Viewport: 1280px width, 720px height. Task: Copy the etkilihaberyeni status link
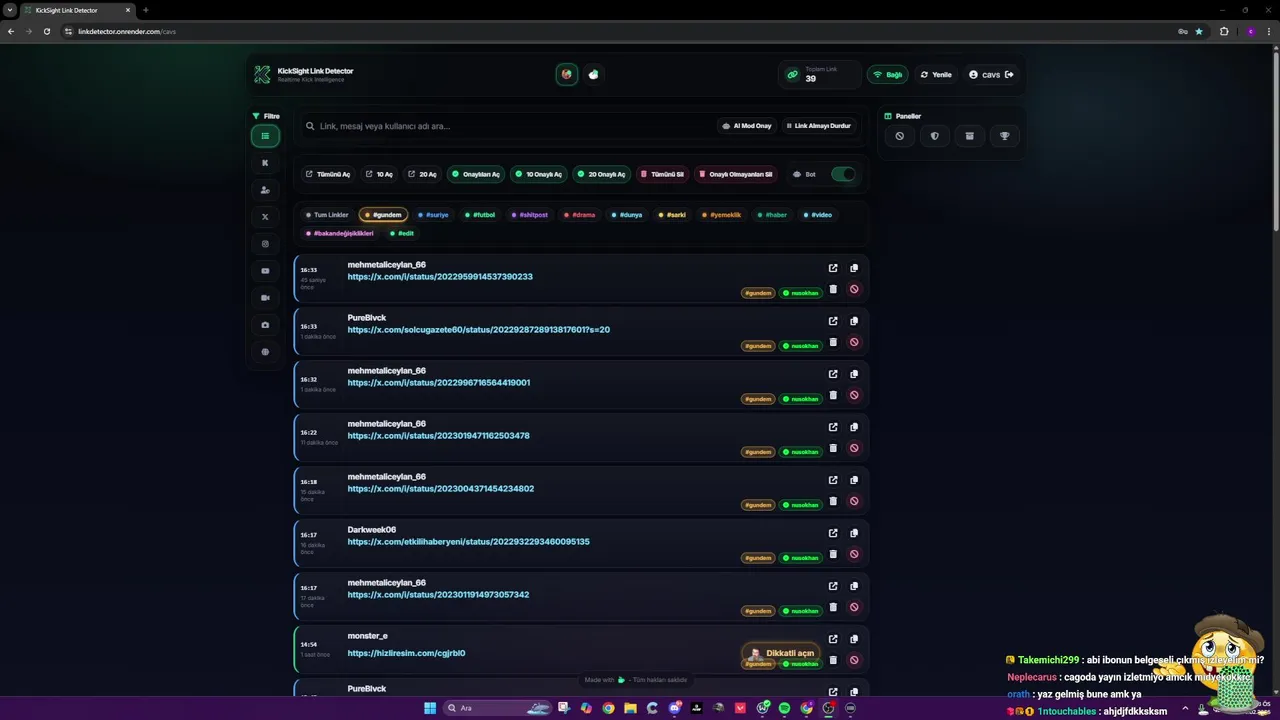(x=854, y=533)
